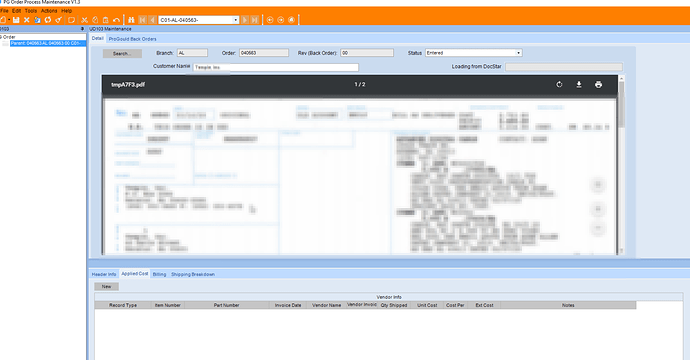Switch to the ProGould Back Orders tab

click(x=132, y=39)
